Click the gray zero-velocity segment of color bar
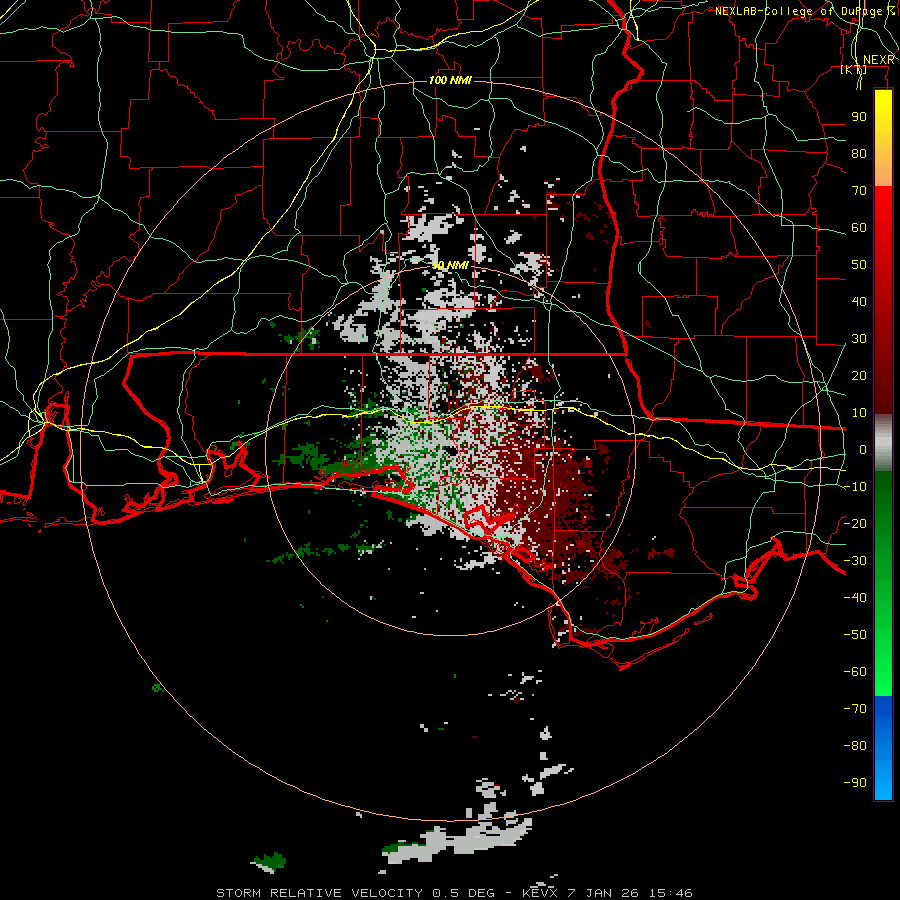Viewport: 900px width, 900px height. coord(883,442)
